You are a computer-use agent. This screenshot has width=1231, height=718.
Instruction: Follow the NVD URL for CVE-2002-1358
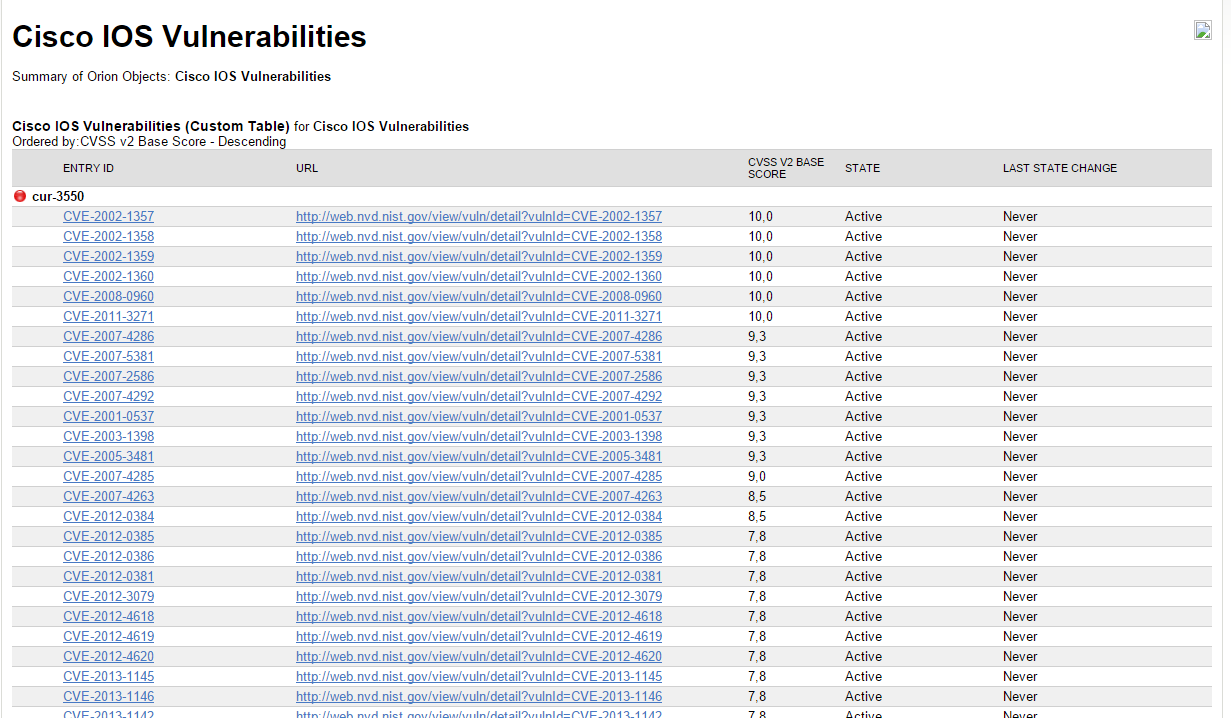pyautogui.click(x=479, y=236)
